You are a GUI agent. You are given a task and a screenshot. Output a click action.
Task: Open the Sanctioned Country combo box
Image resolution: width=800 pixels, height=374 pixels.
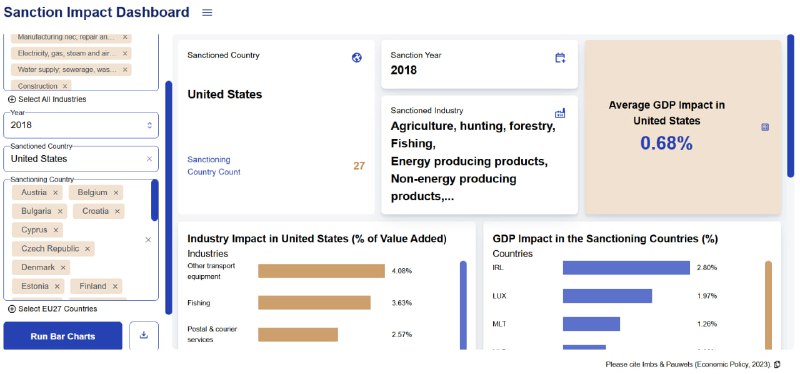[x=81, y=159]
